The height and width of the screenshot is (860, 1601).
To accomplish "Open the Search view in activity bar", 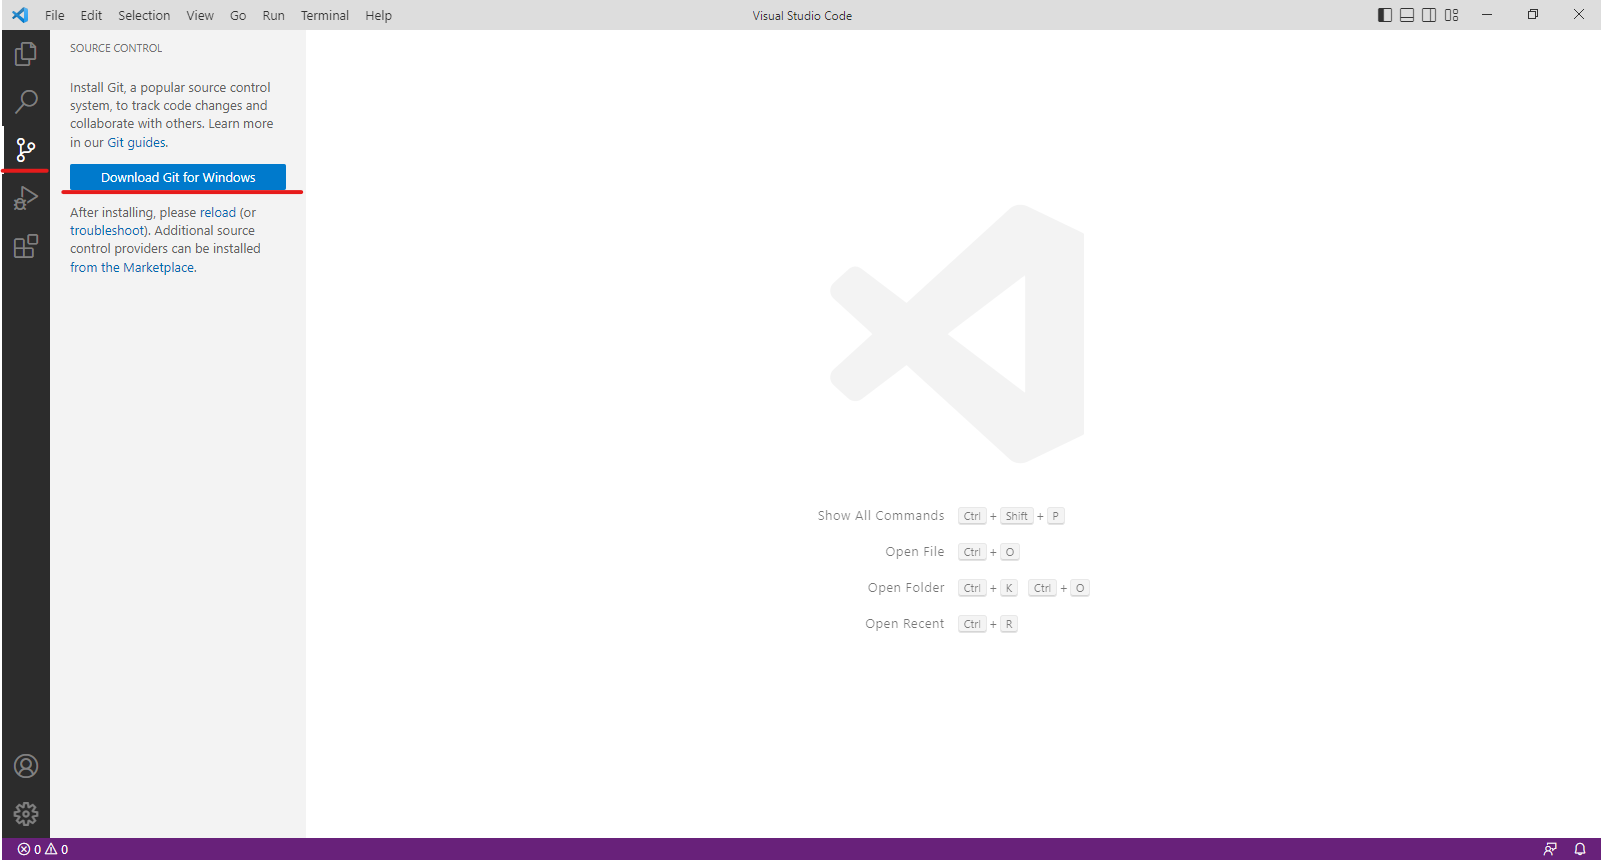I will [26, 102].
